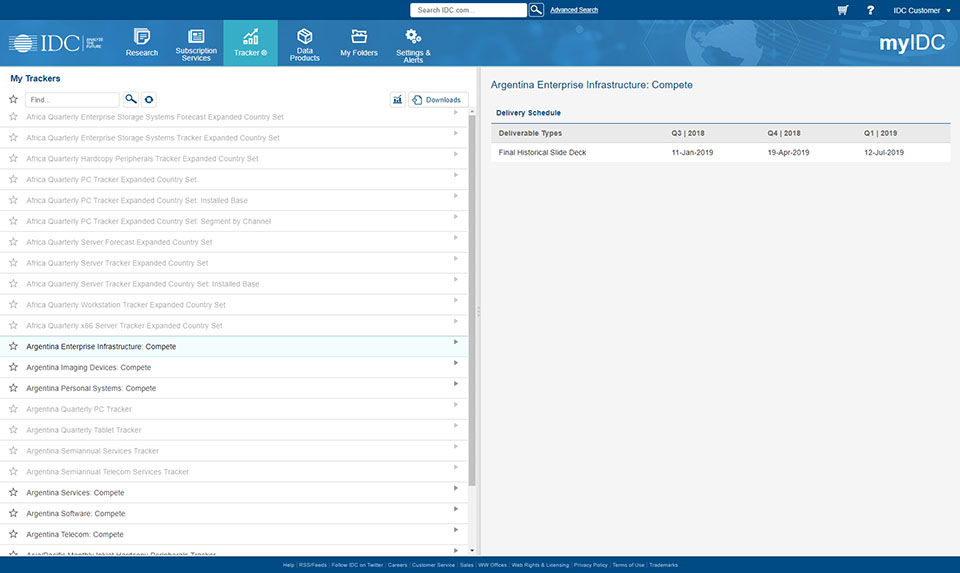The image size is (960, 573).
Task: Star Argentina Services: Compete
Action: point(13,492)
